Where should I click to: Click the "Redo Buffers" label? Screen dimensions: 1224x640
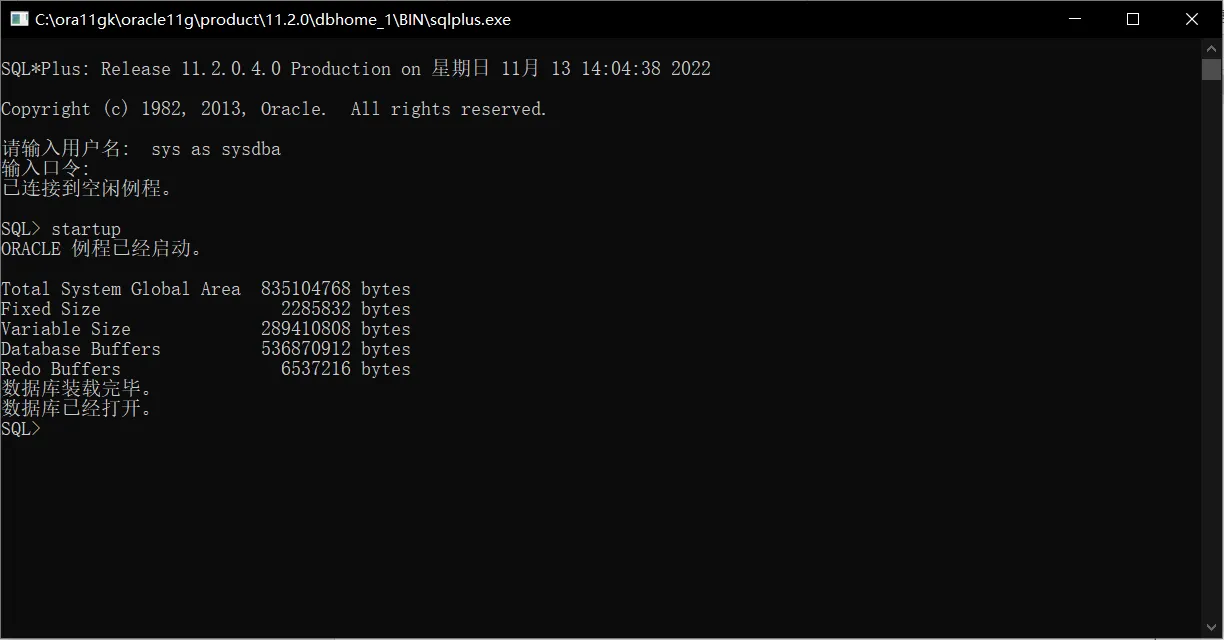click(x=61, y=369)
